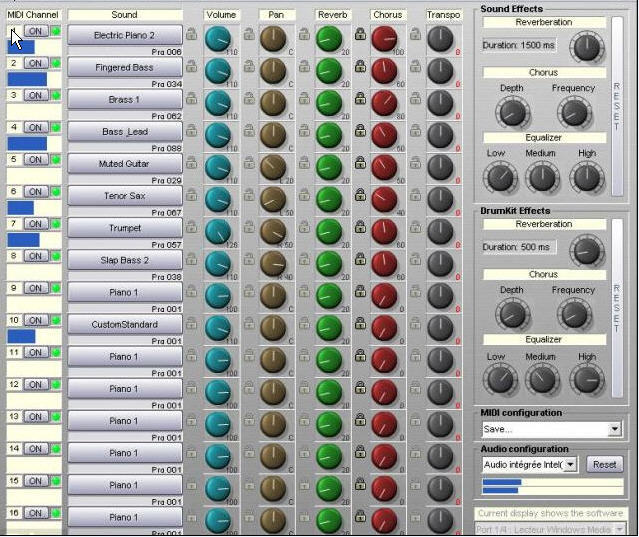Click DrumKit chorus Depth knob
This screenshot has width=639, height=537.
point(513,314)
